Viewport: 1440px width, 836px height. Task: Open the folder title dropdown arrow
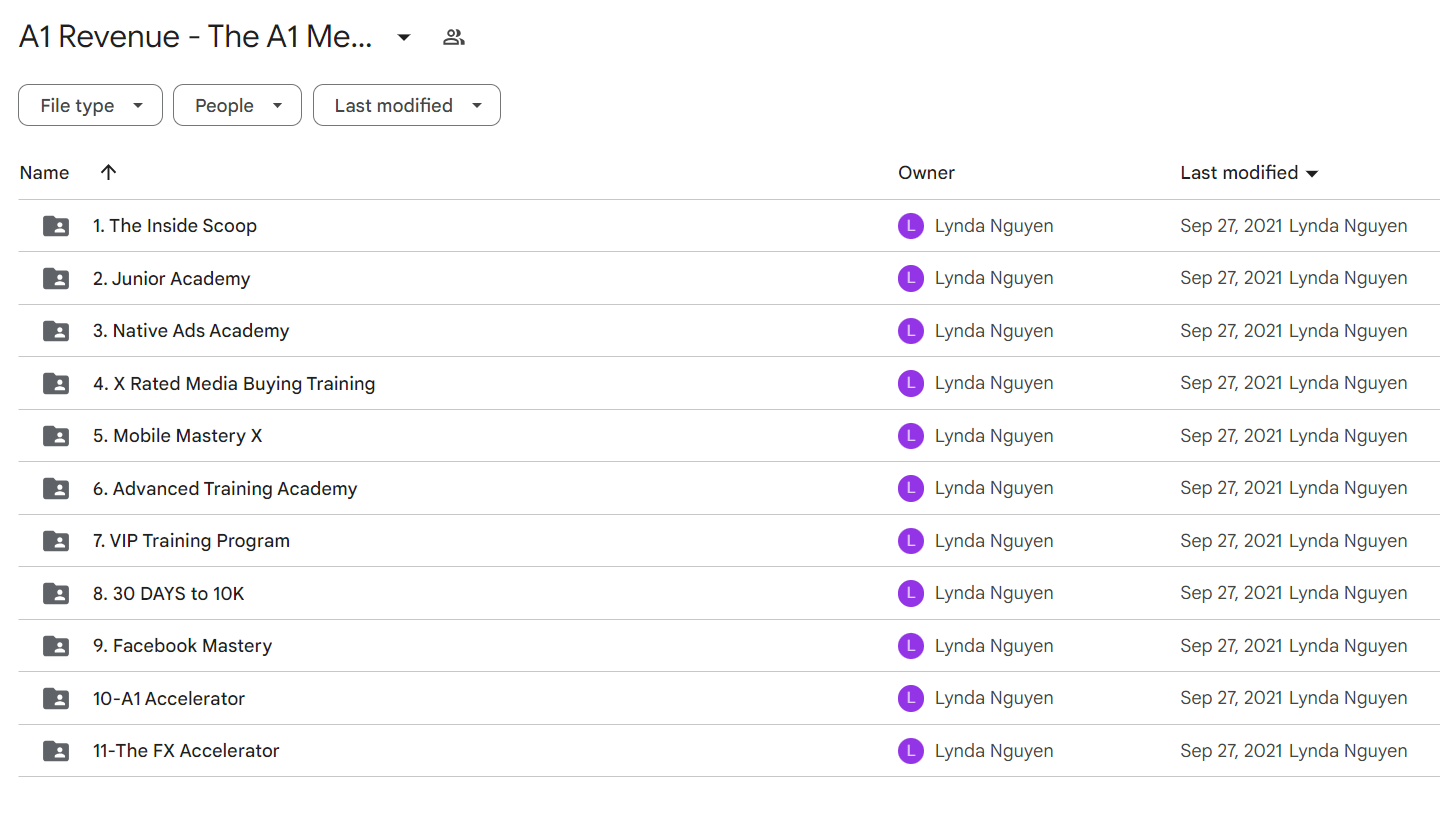pyautogui.click(x=404, y=38)
